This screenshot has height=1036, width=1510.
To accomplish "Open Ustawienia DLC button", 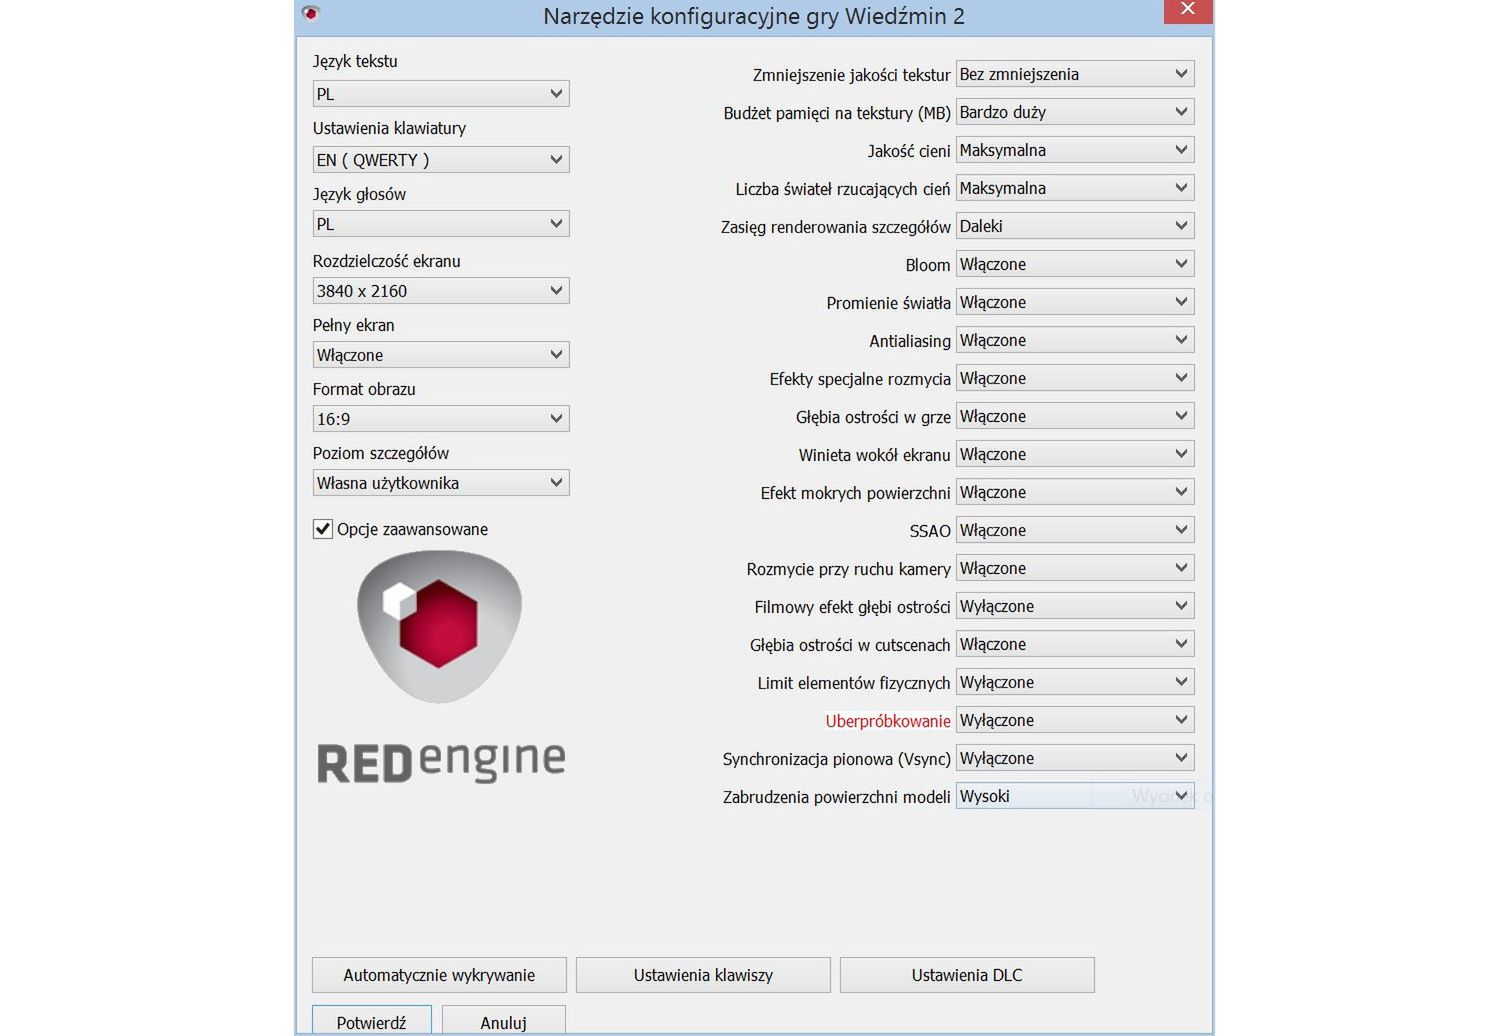I will pos(967,975).
